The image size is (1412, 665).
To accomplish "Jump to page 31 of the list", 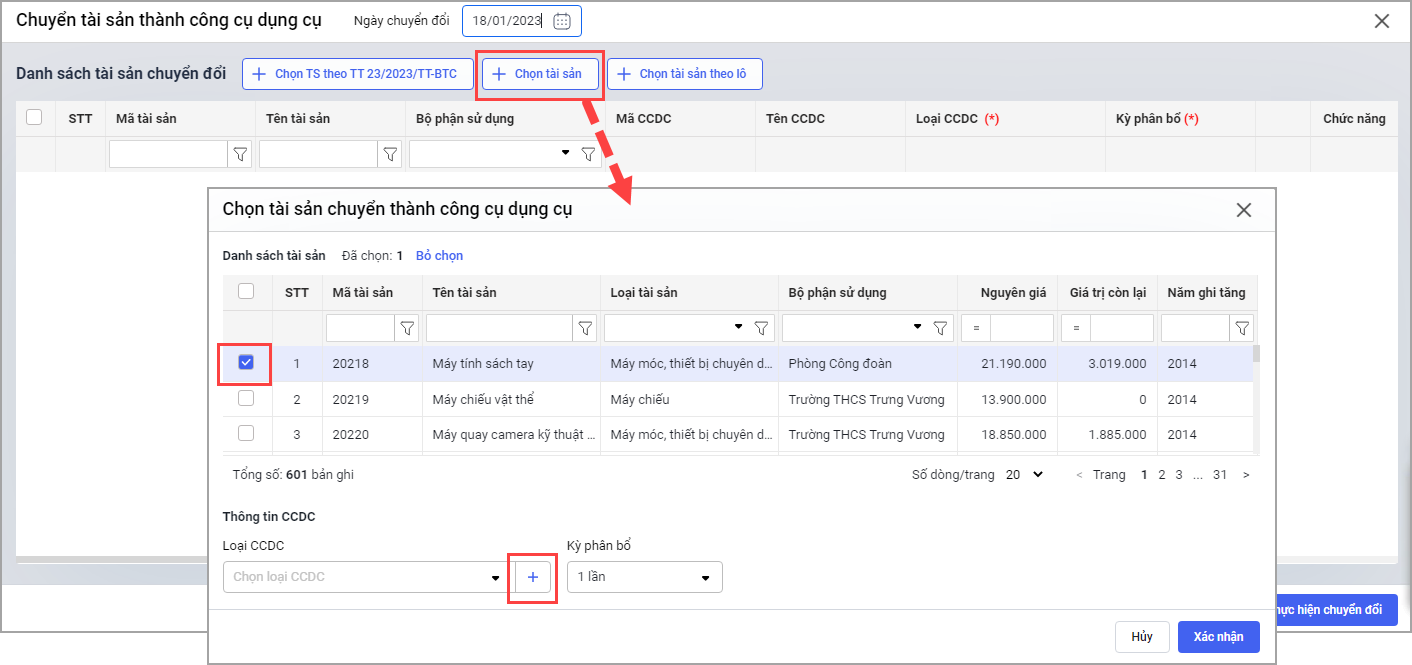I will (x=1219, y=475).
